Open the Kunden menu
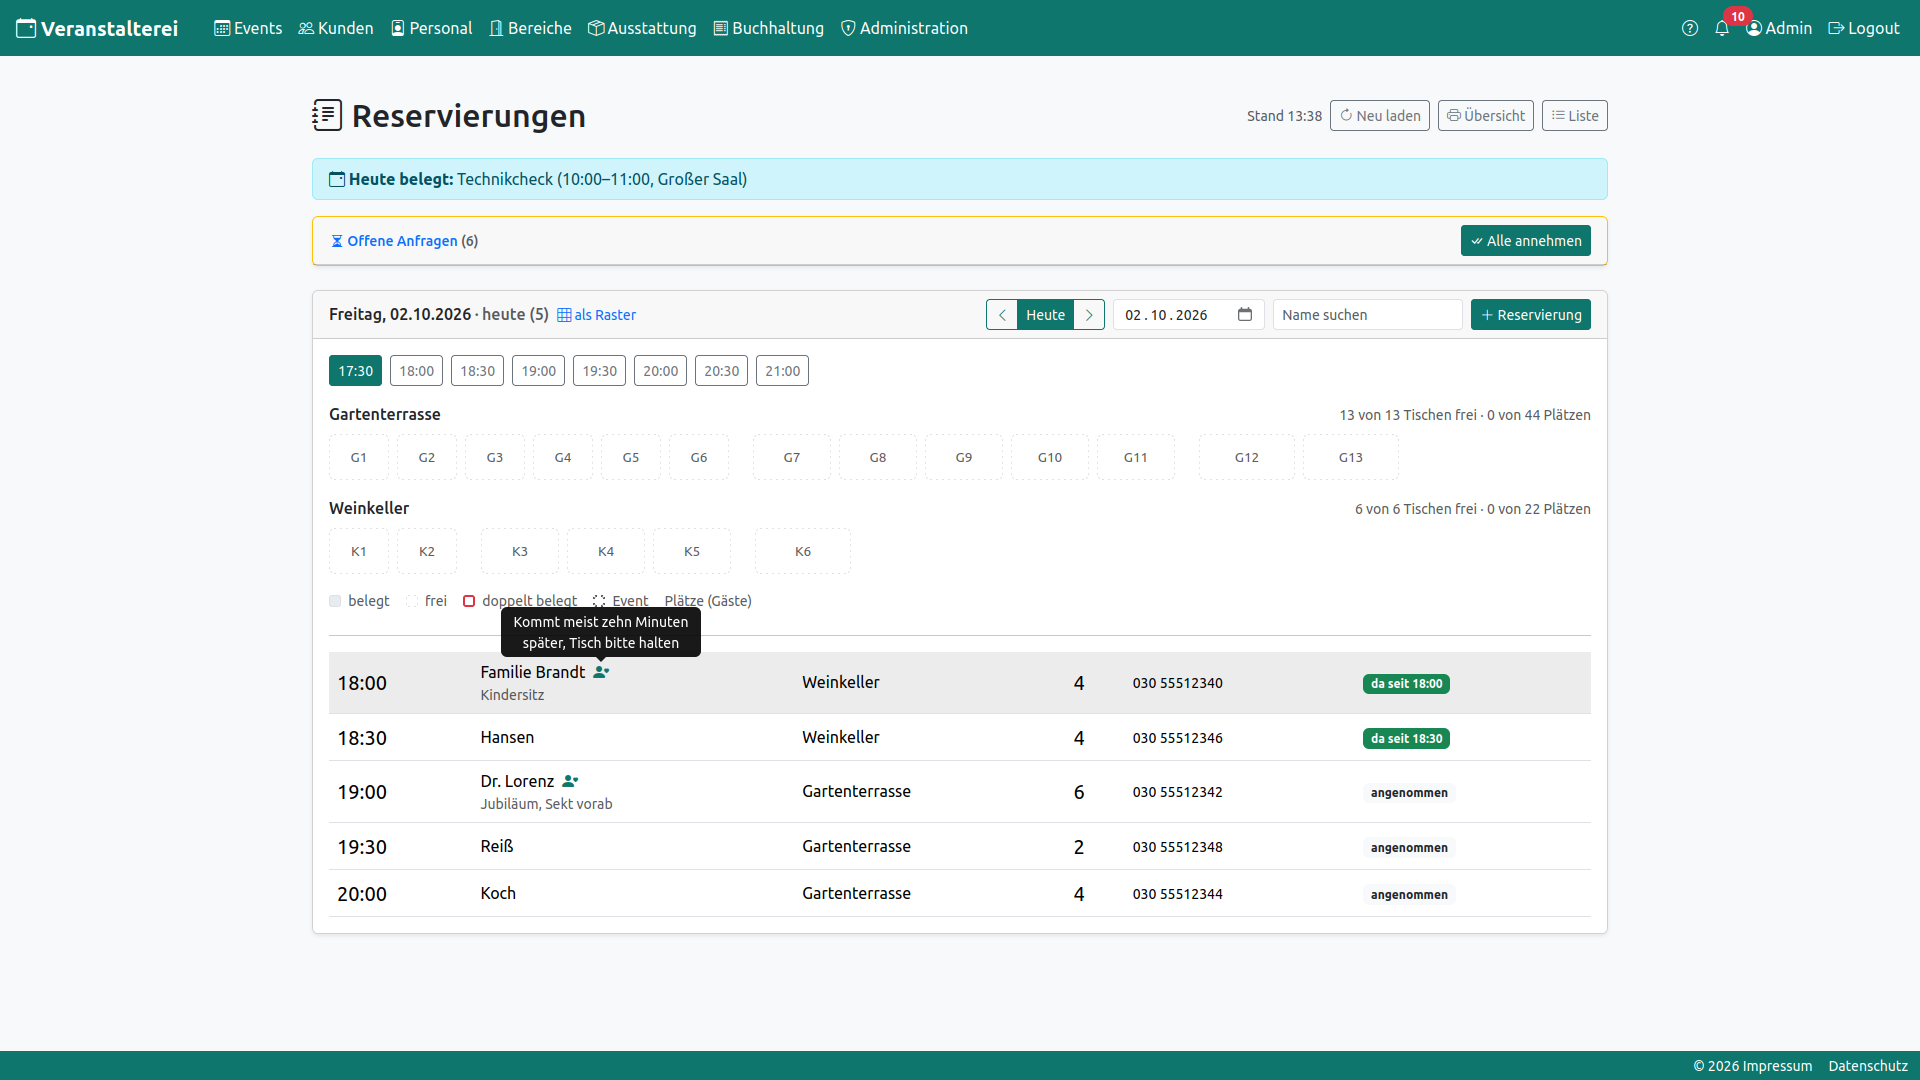This screenshot has width=1920, height=1080. 336,28
